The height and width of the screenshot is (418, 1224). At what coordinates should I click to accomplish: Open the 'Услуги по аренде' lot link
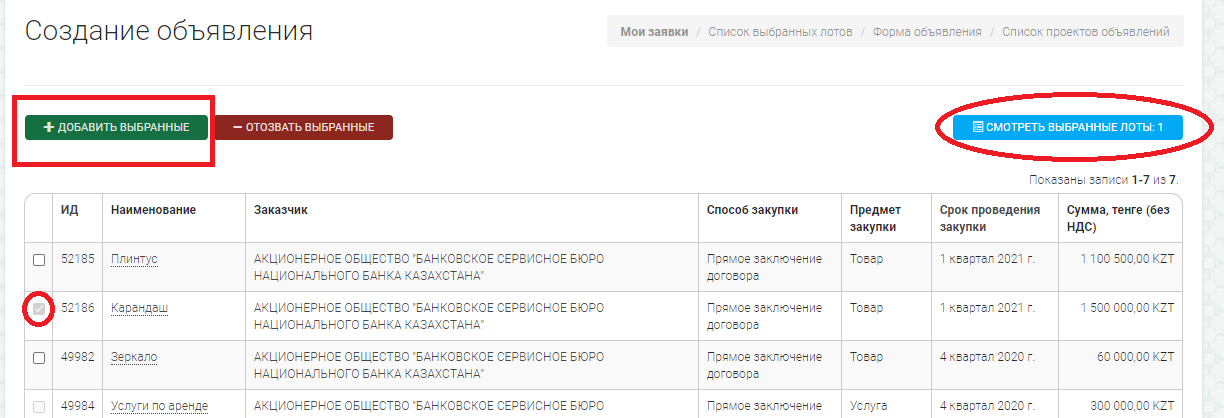point(159,405)
